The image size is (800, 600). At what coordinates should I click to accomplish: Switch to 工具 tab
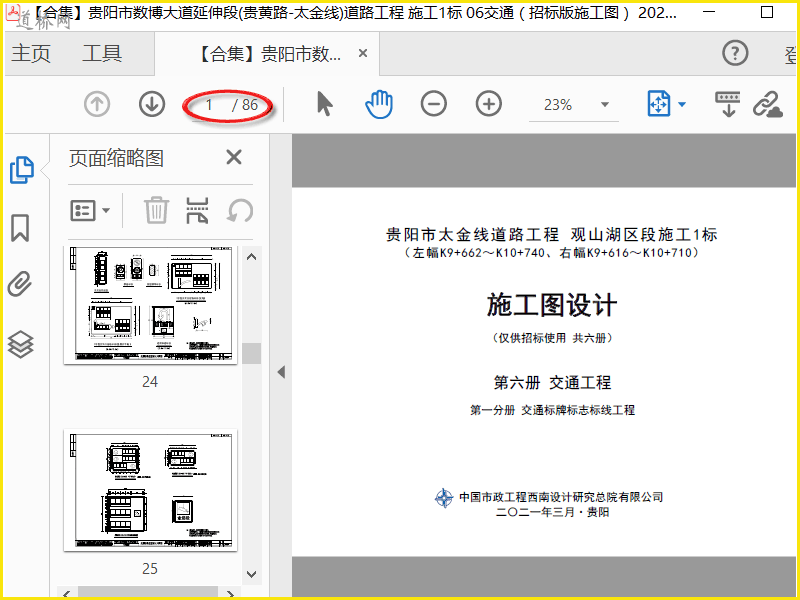[102, 53]
